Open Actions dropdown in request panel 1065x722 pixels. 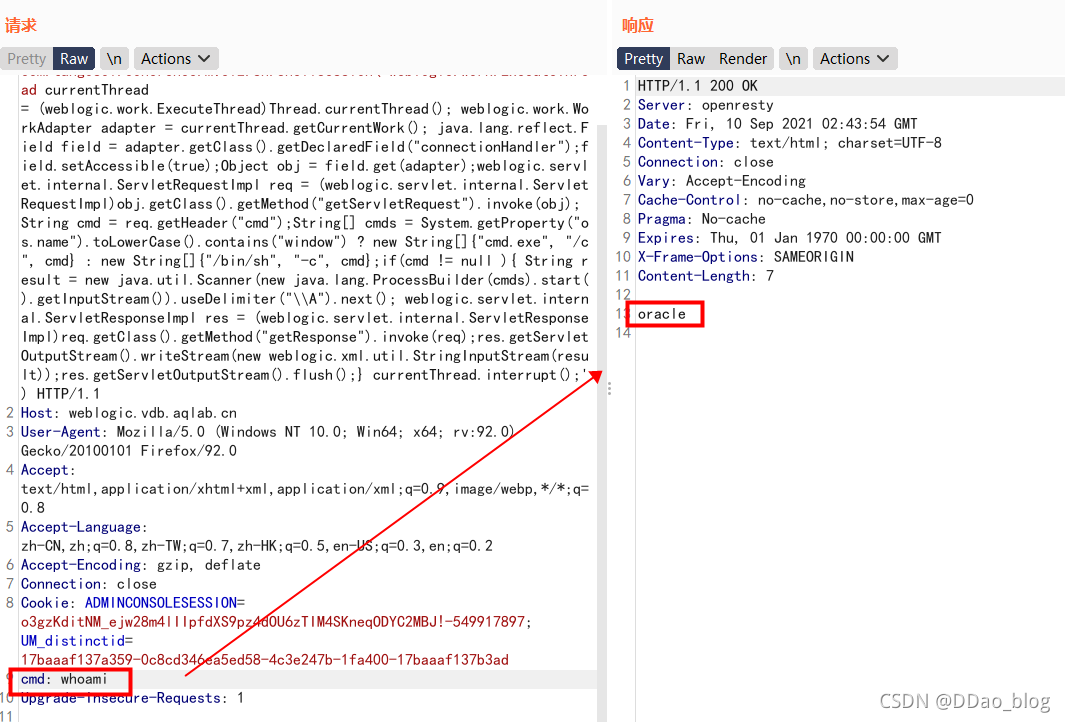click(176, 58)
